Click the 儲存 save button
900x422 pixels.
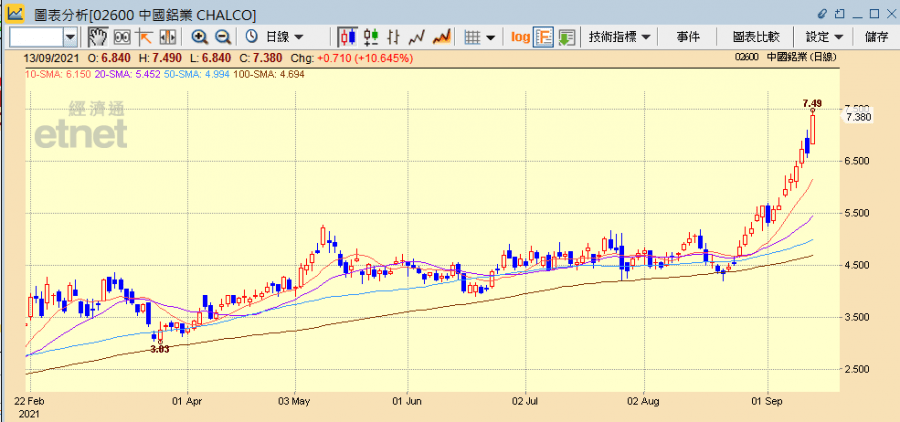(x=876, y=37)
